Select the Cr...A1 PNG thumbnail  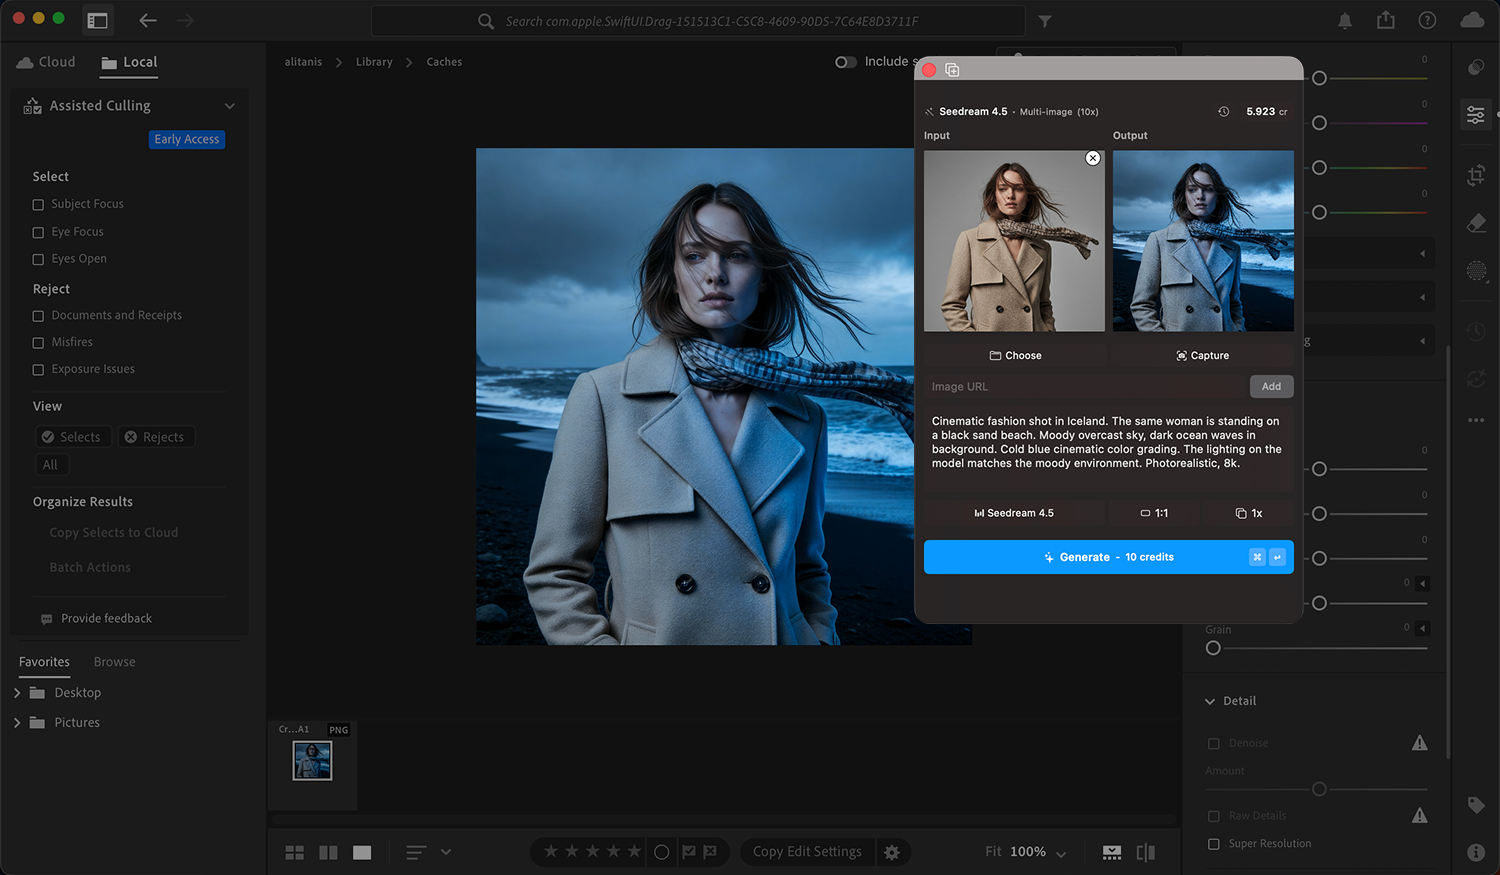tap(312, 763)
